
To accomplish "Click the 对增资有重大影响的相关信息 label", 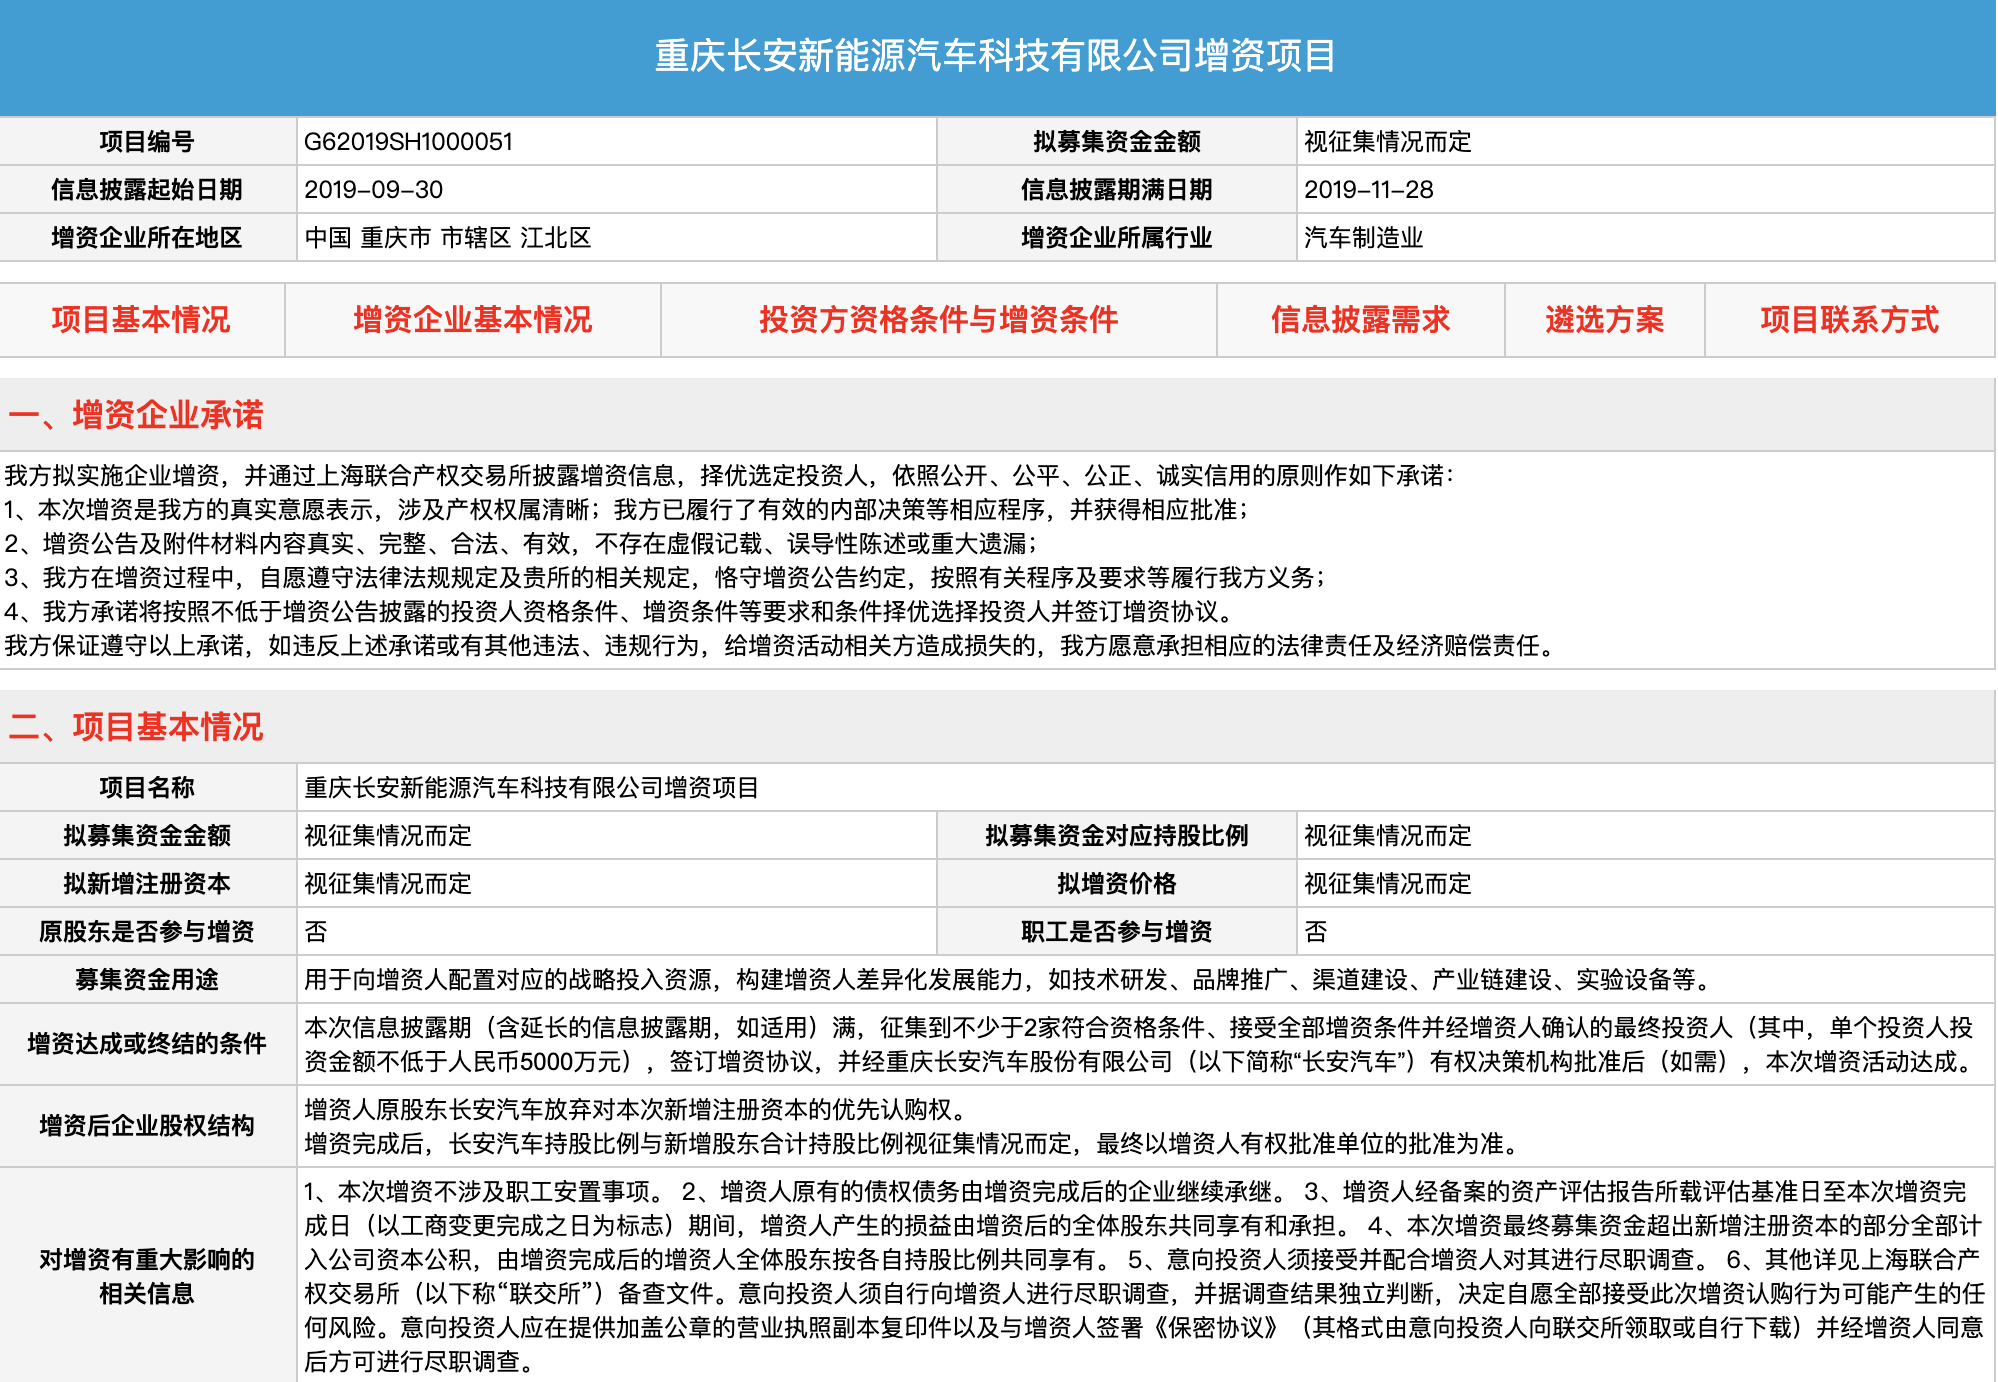I will pos(147,1277).
